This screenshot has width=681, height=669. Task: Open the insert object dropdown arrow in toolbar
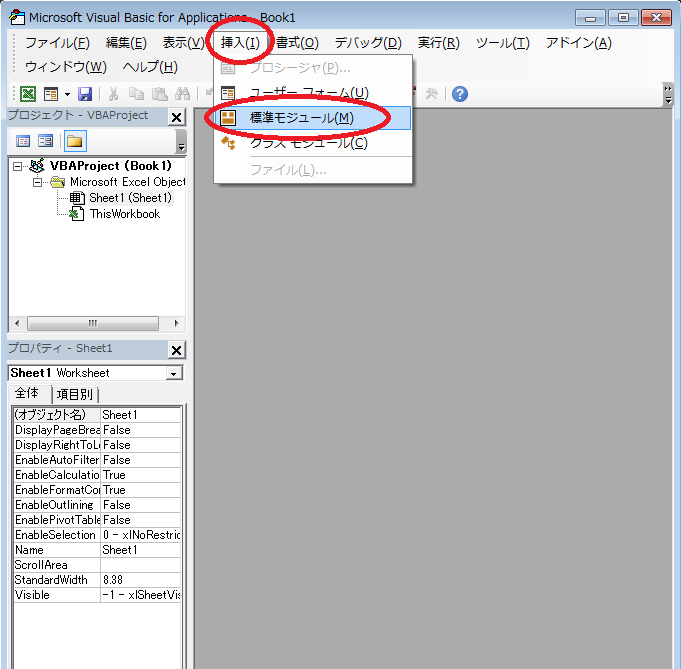tap(67, 94)
